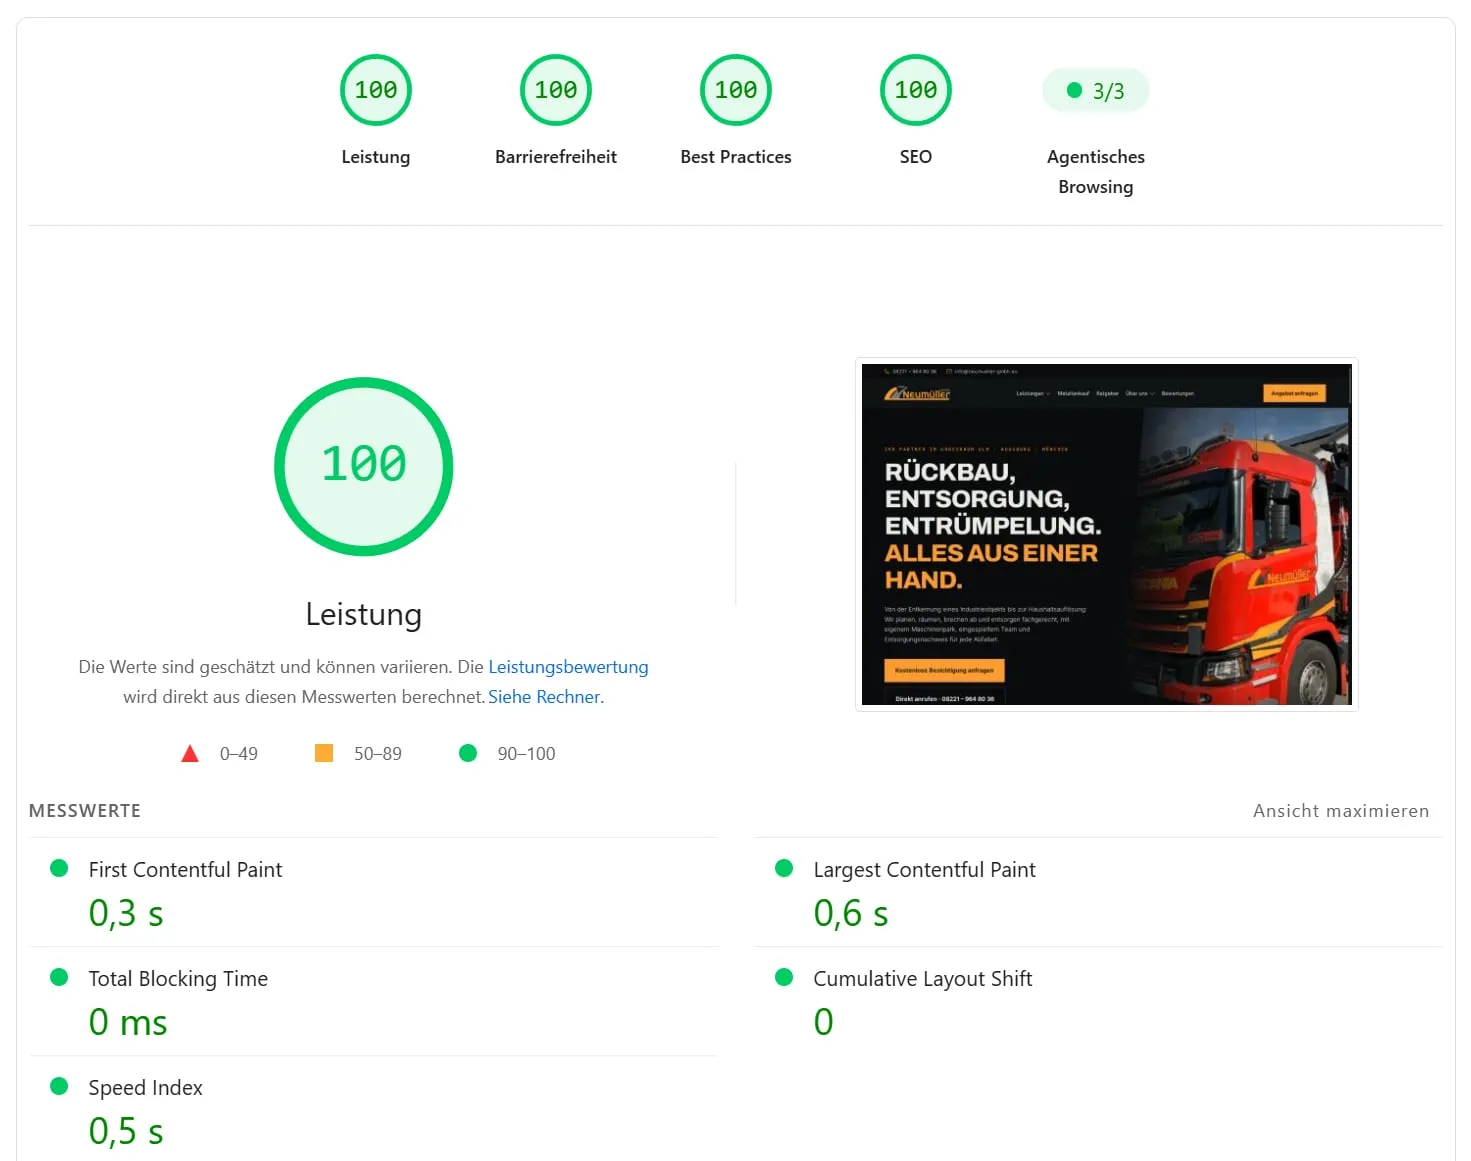Screen dimensions: 1471x1161
Task: Jump to the SEO 100 score gauge
Action: pyautogui.click(x=916, y=90)
